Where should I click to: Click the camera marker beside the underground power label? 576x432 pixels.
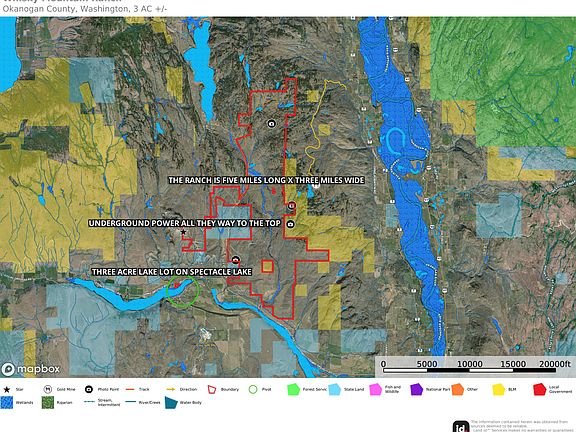tap(290, 224)
